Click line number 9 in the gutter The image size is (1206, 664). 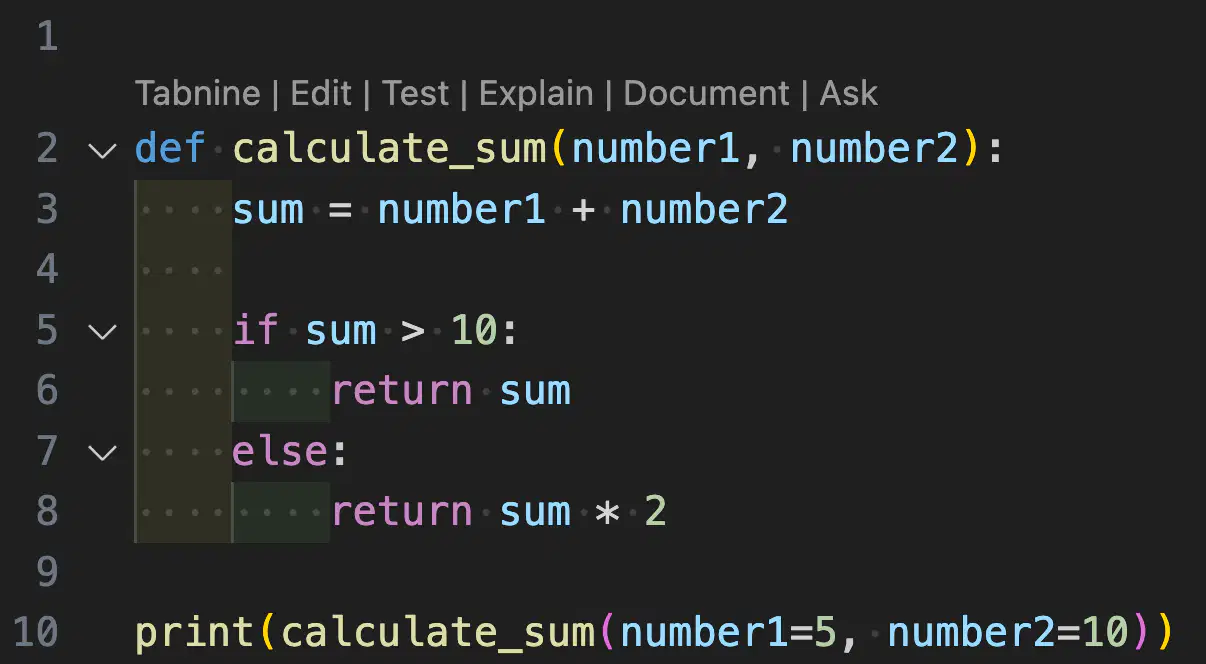[47, 572]
